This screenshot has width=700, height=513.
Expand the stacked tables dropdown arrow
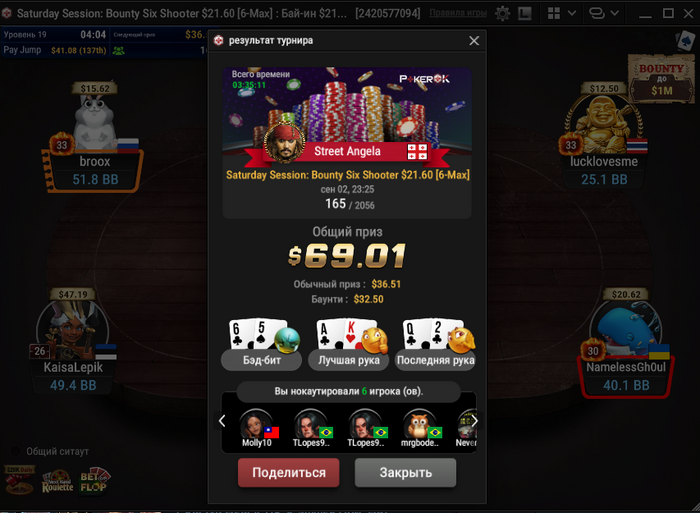point(615,13)
